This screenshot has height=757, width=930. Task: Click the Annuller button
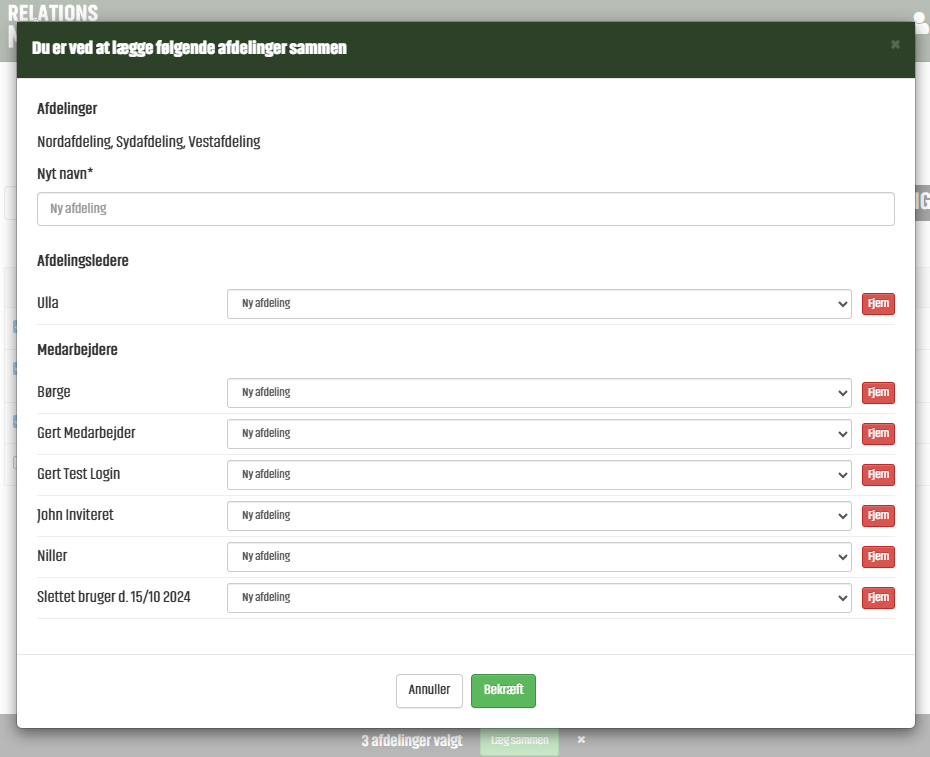429,691
